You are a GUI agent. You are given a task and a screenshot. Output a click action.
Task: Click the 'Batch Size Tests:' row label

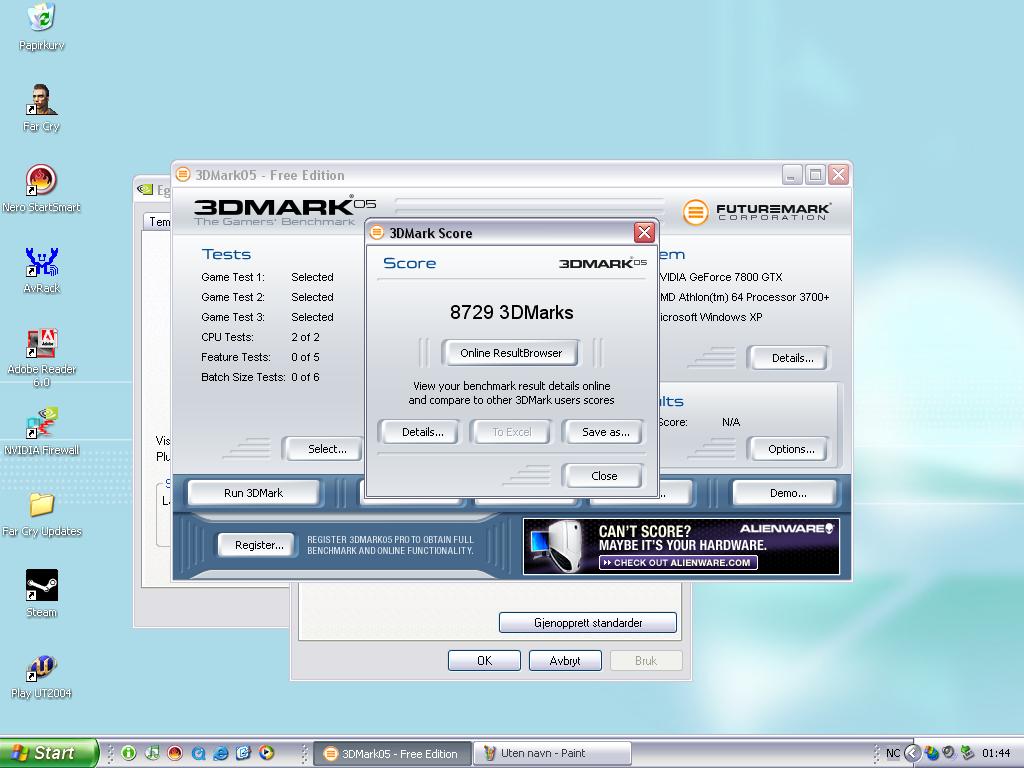tap(243, 377)
